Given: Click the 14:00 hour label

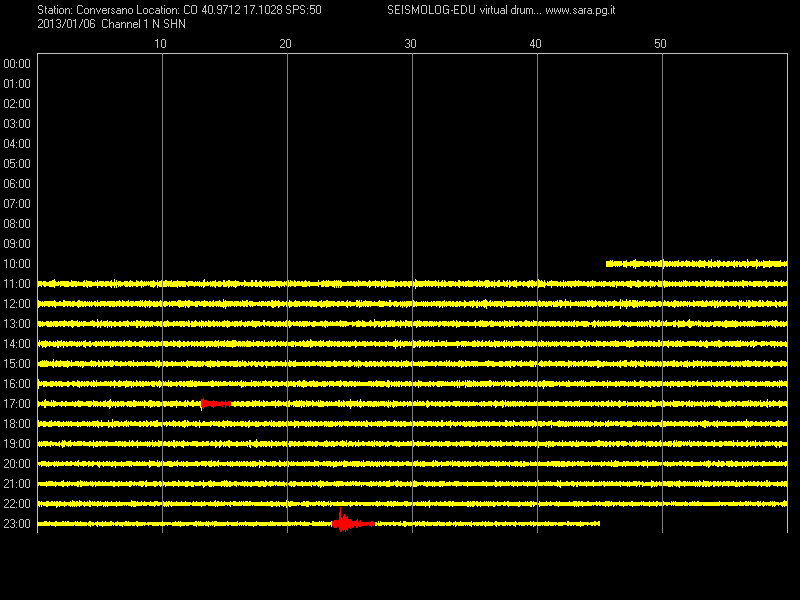Looking at the screenshot, I should click(17, 344).
